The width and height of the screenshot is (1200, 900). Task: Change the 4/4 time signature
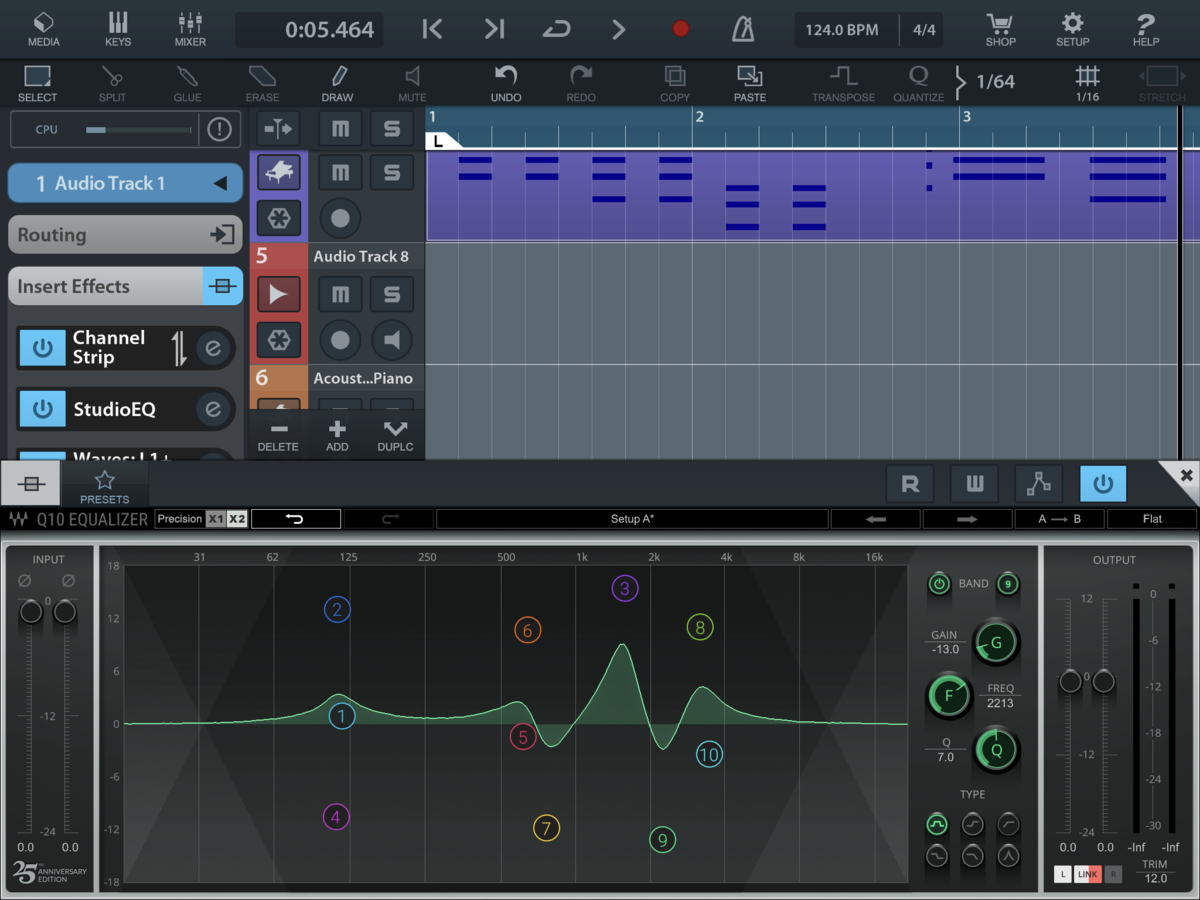[x=924, y=30]
